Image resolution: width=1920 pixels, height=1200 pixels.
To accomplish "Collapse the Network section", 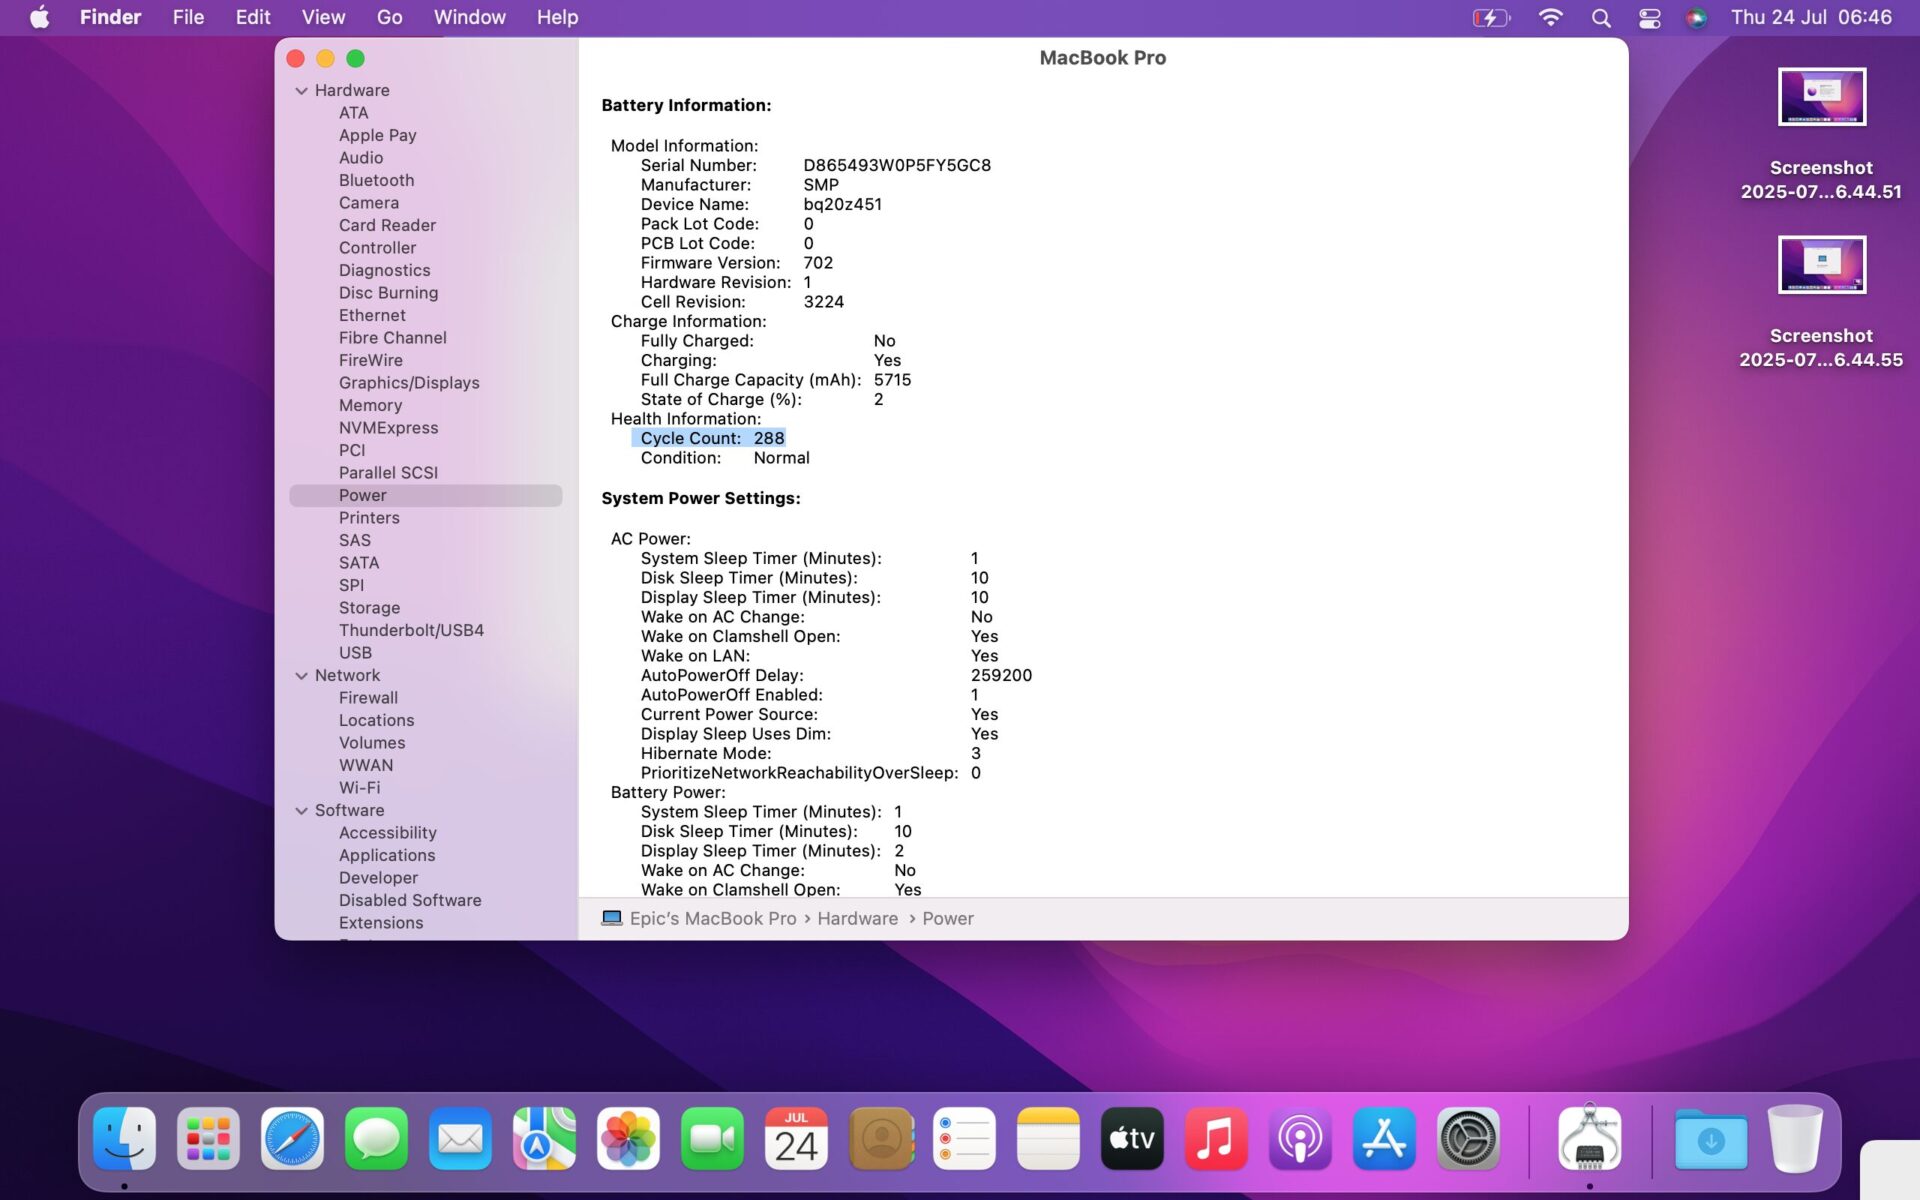I will 301,675.
